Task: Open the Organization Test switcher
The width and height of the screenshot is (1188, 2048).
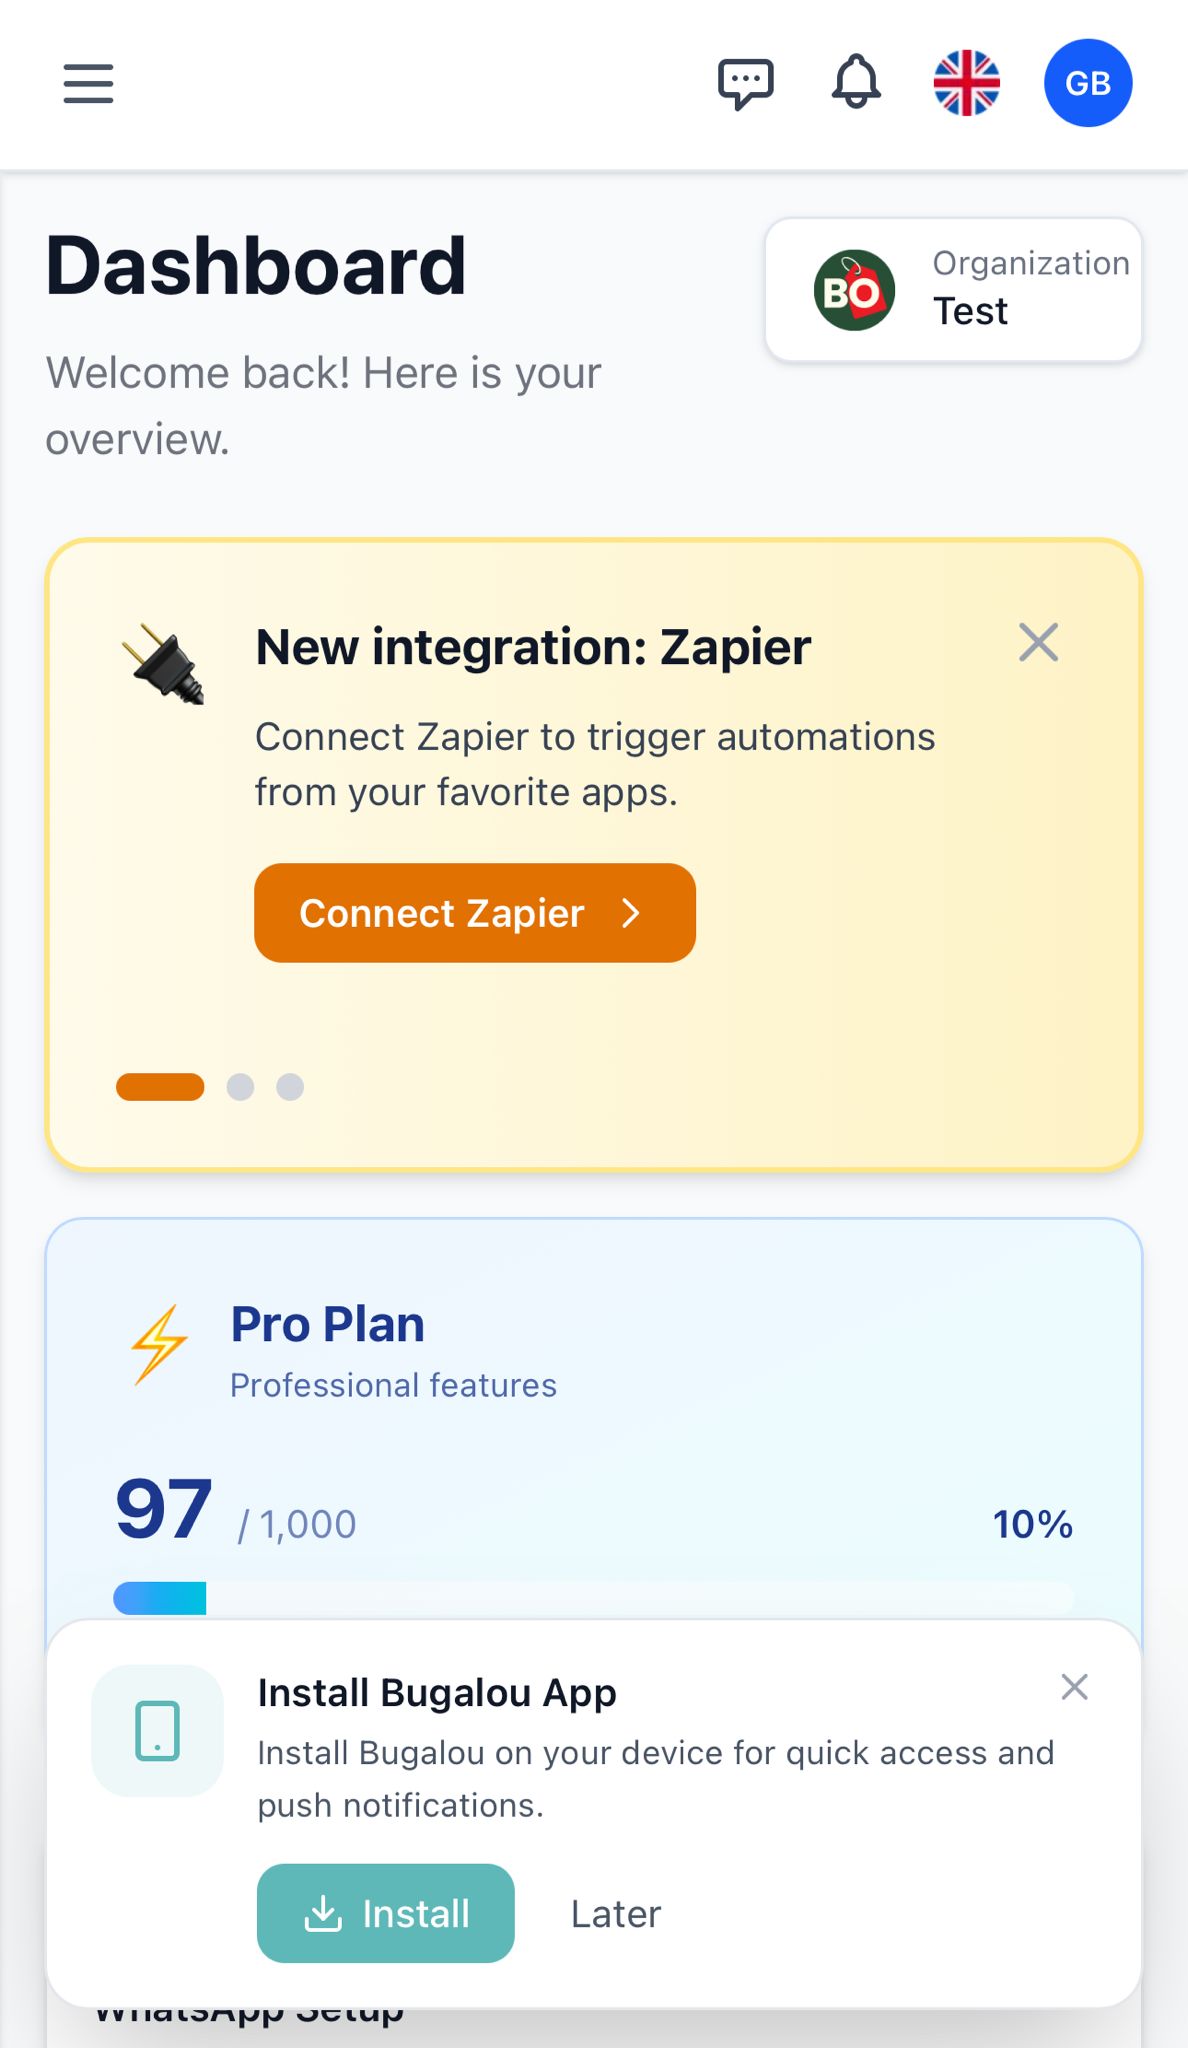Action: coord(953,290)
